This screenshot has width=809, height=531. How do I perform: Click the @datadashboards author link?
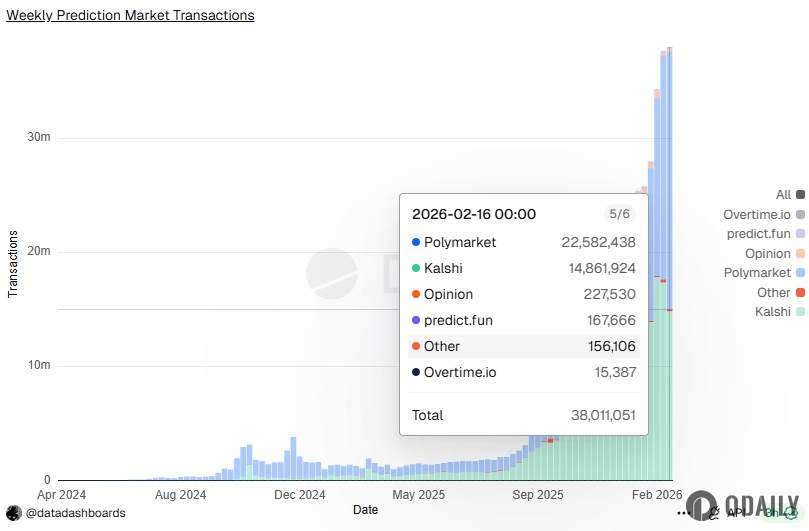75,513
